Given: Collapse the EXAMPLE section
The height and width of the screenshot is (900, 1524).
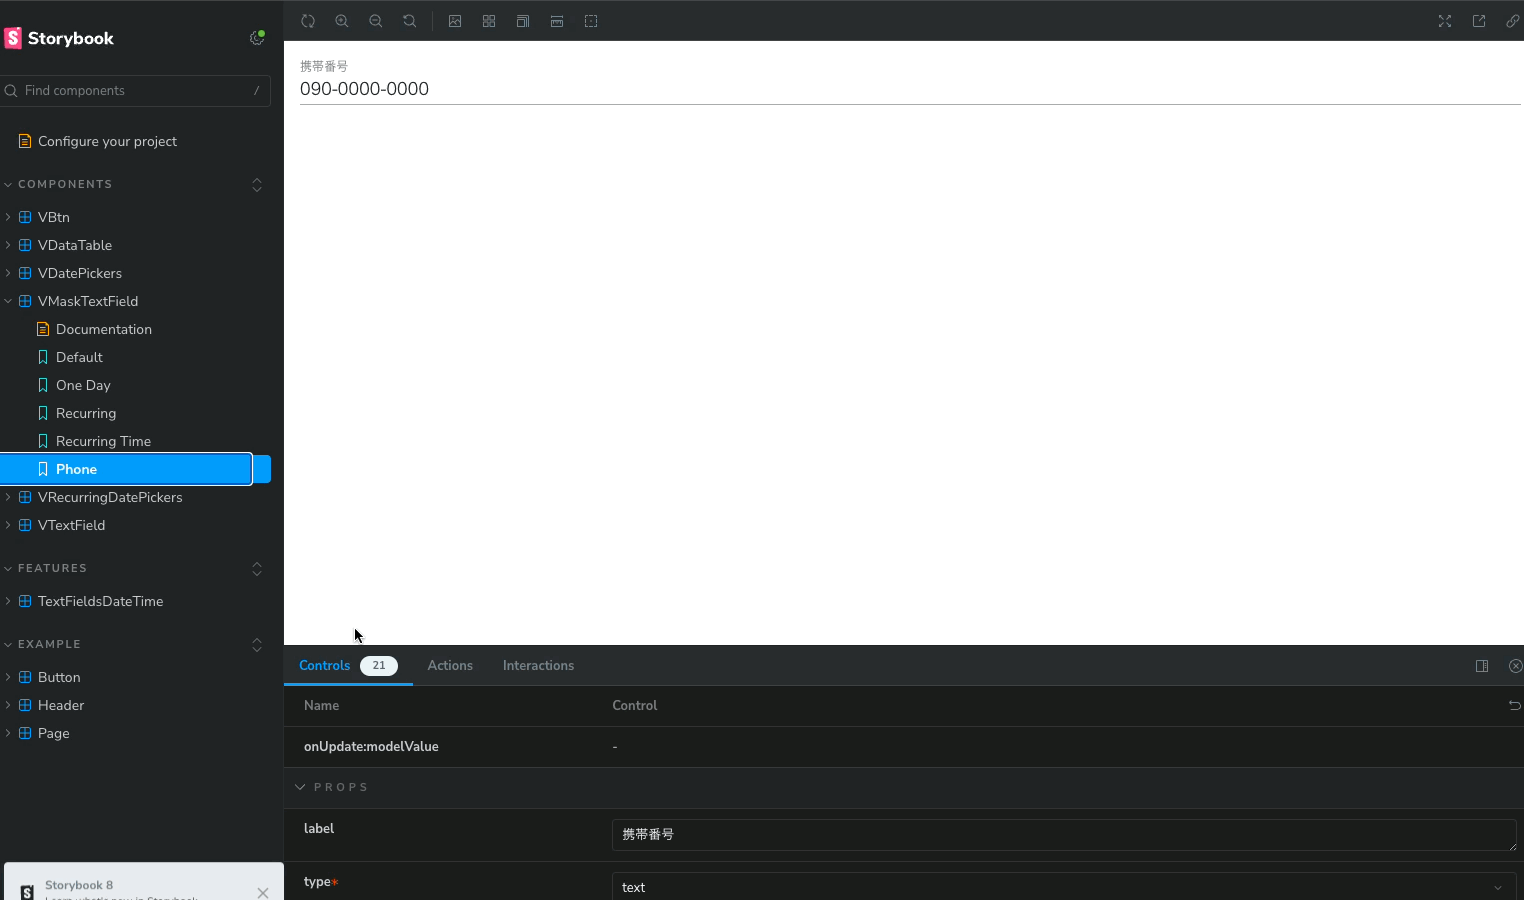Looking at the screenshot, I should [49, 644].
